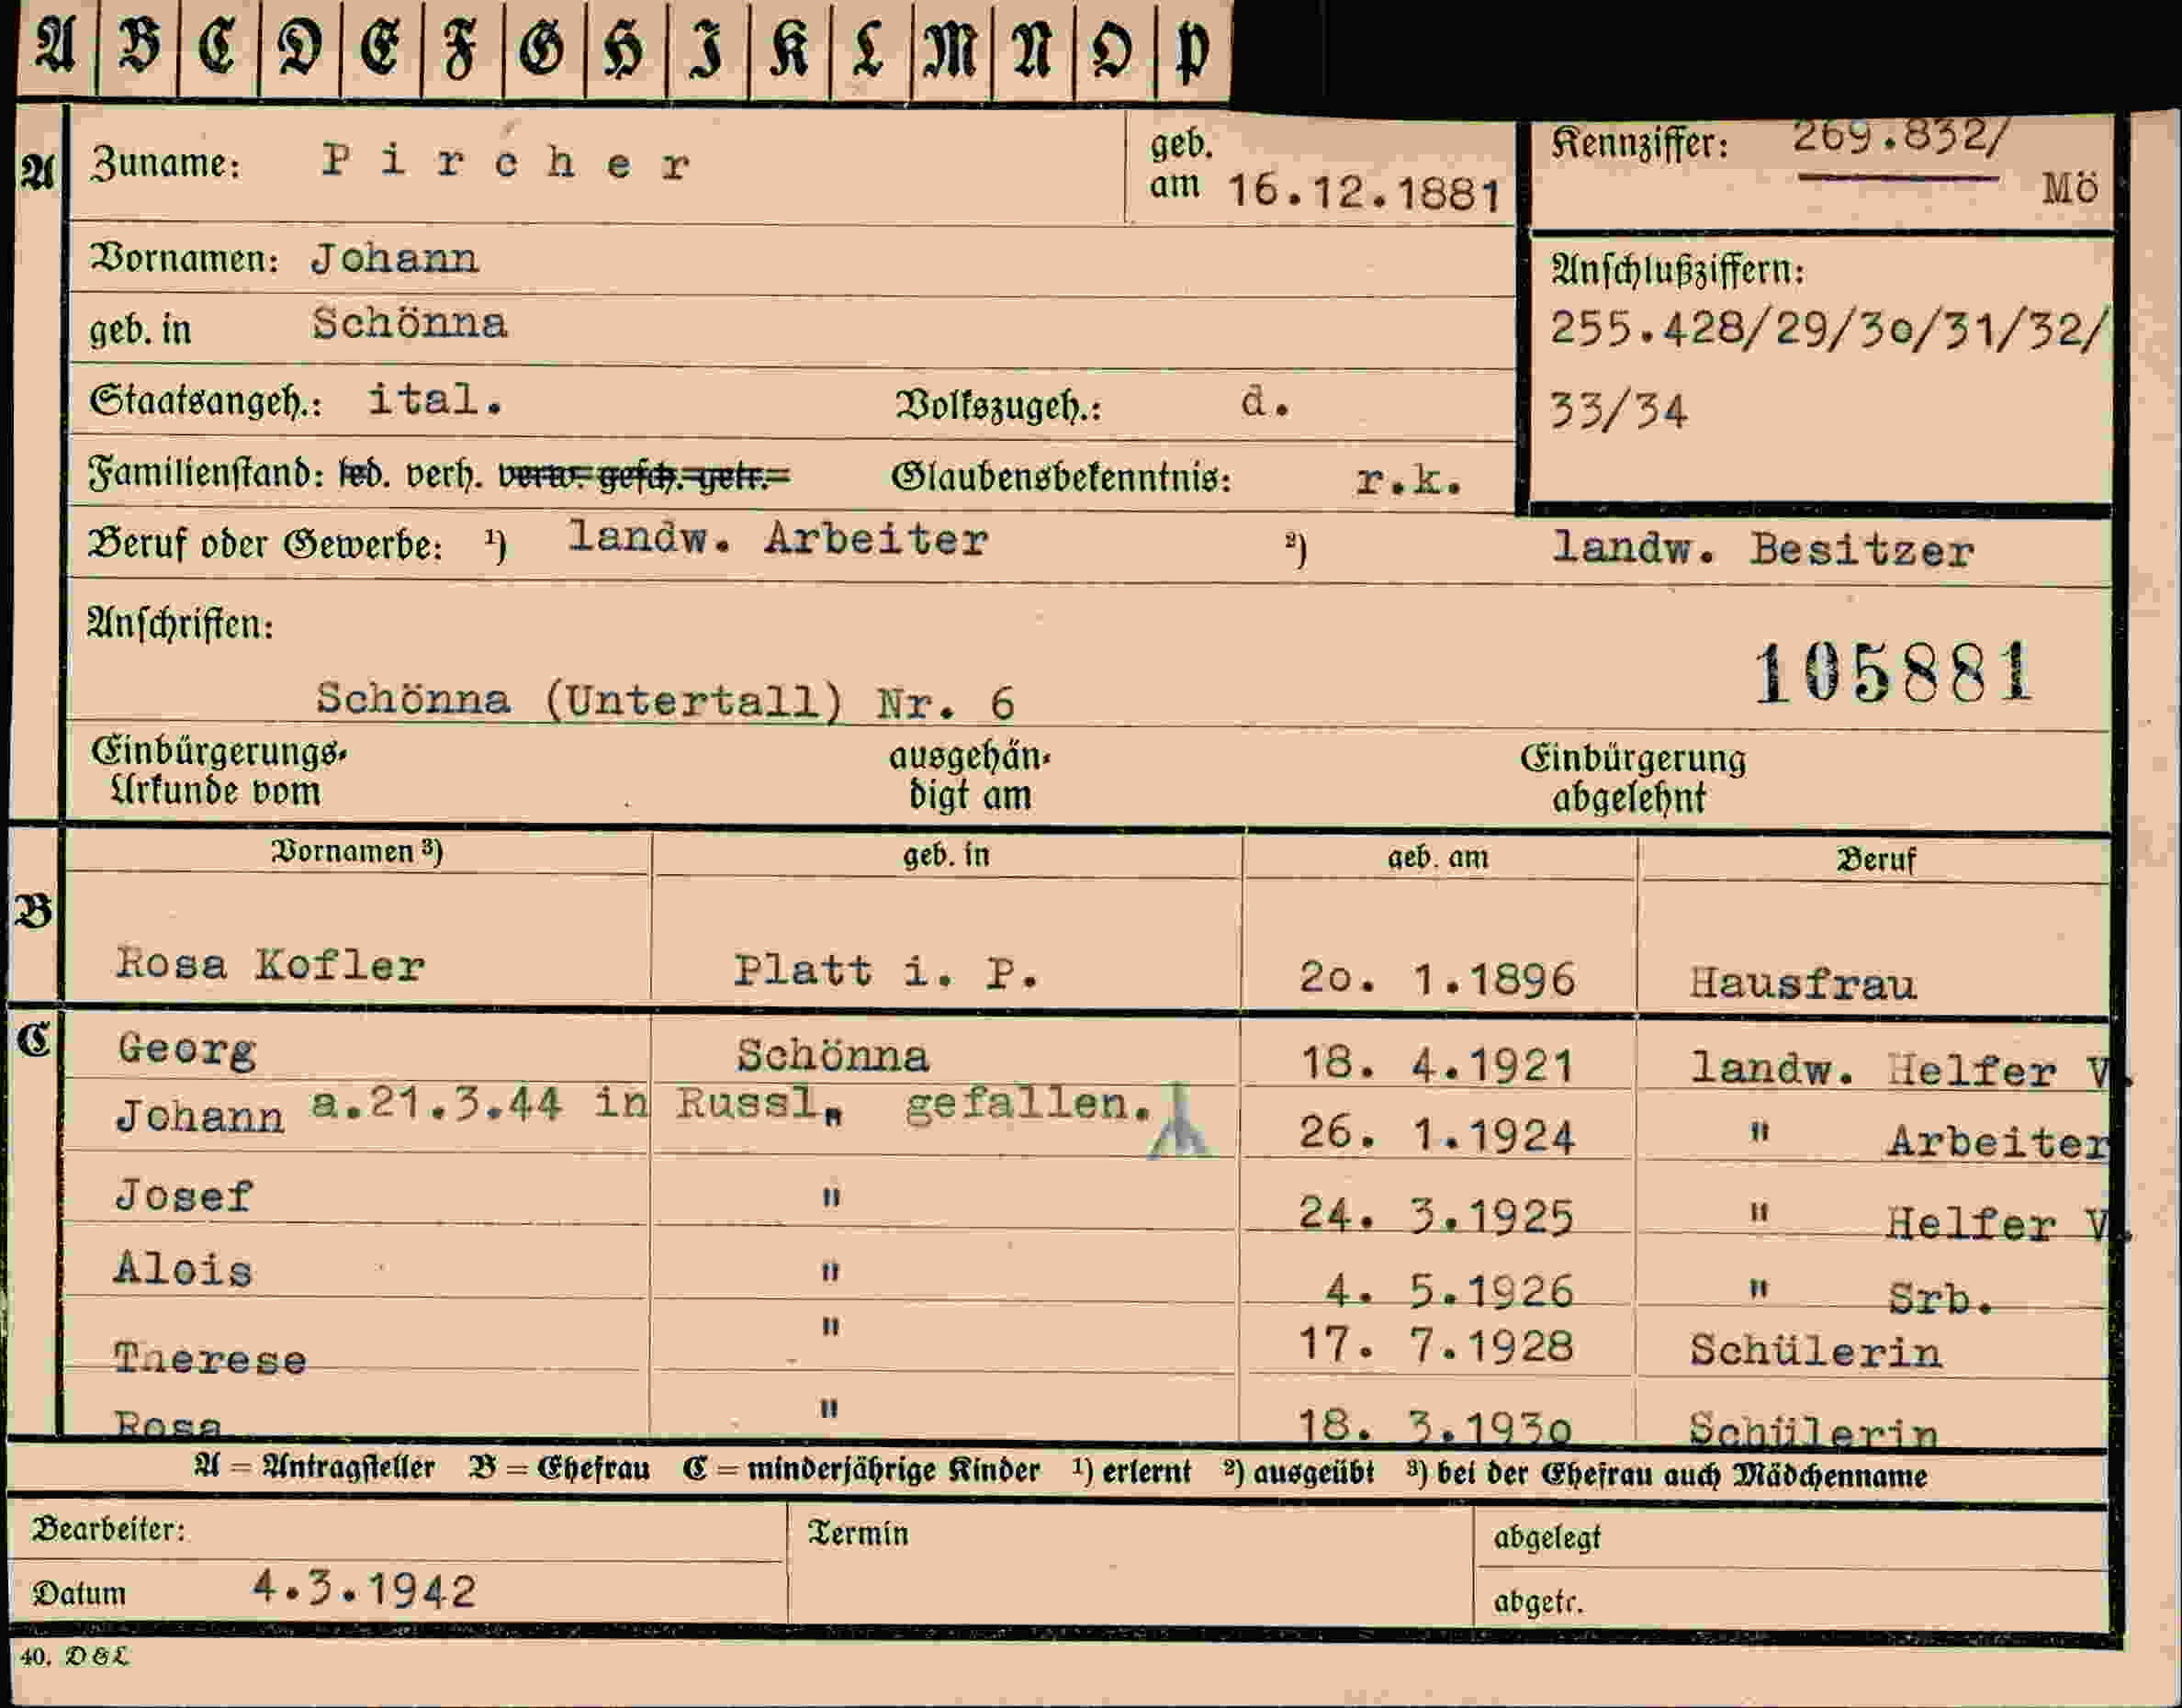
Task: Click the Datum value '4.3.1942'
Action: 364,1588
